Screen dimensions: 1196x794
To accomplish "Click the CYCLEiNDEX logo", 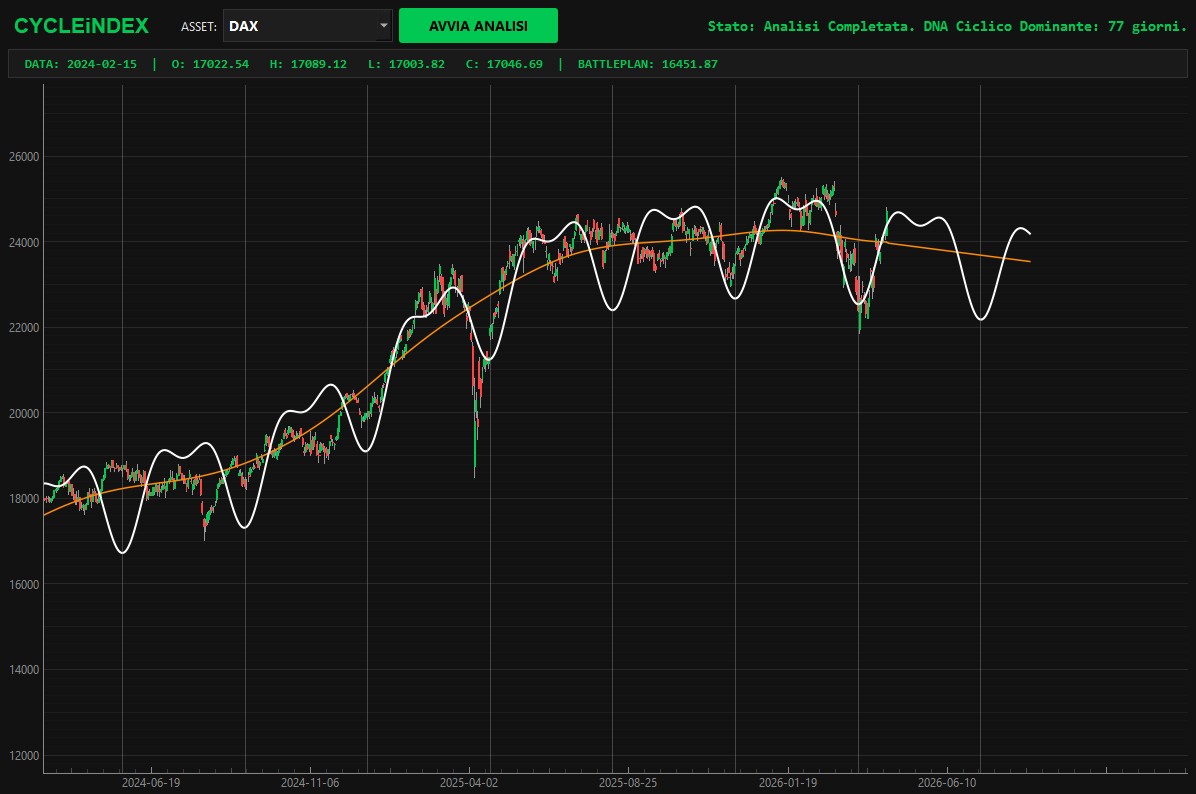I will point(81,26).
